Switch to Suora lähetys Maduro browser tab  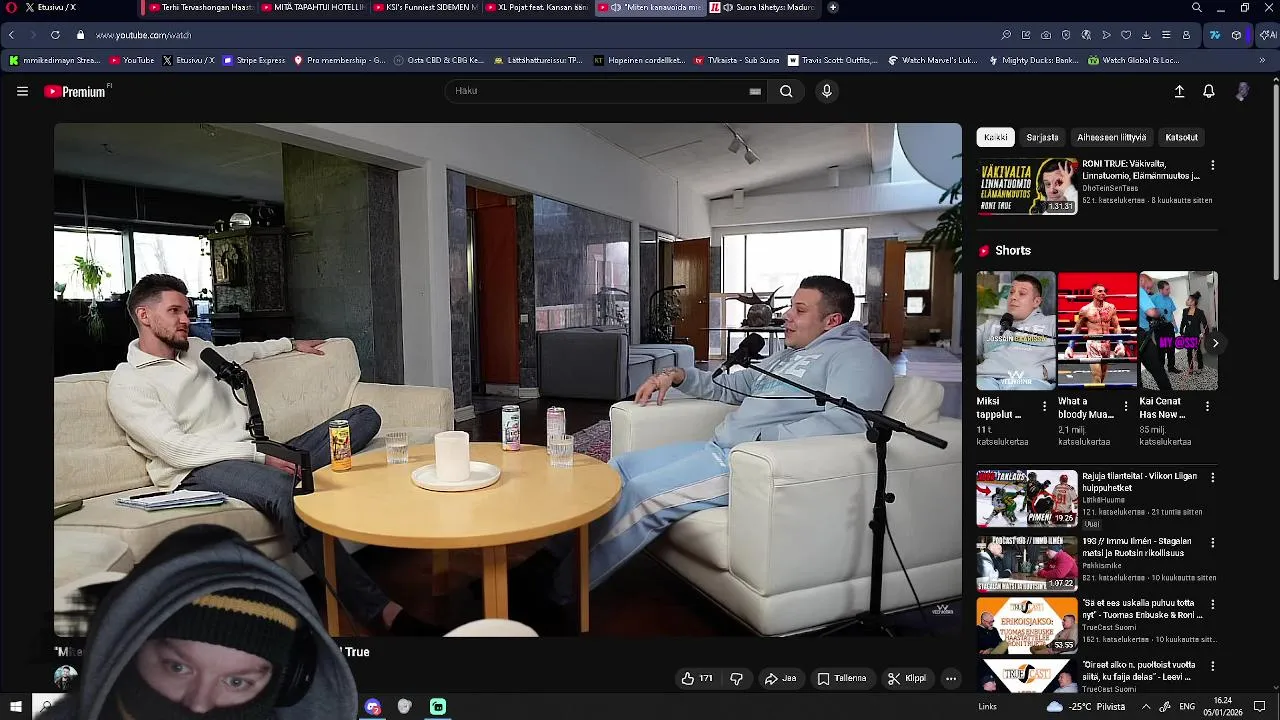click(762, 7)
